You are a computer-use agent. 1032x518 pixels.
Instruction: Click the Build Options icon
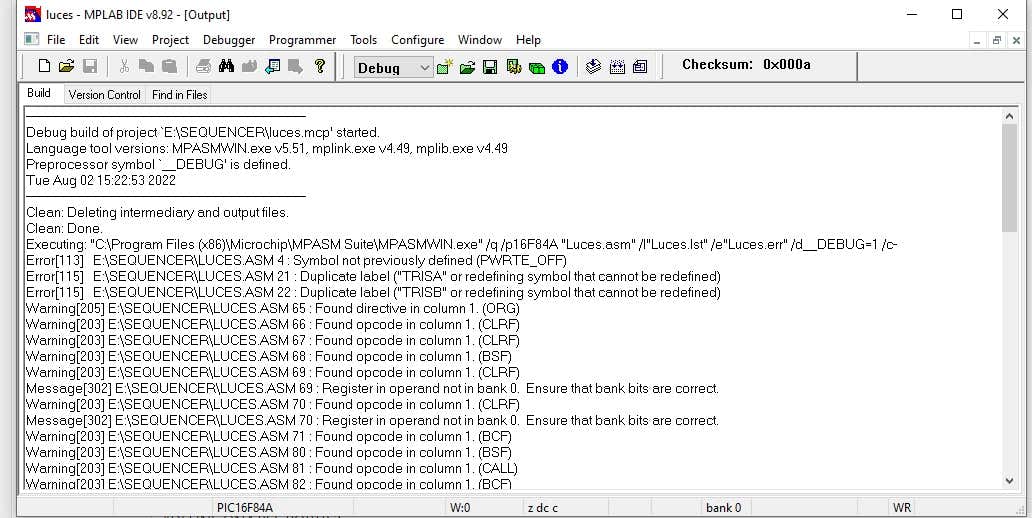click(513, 66)
